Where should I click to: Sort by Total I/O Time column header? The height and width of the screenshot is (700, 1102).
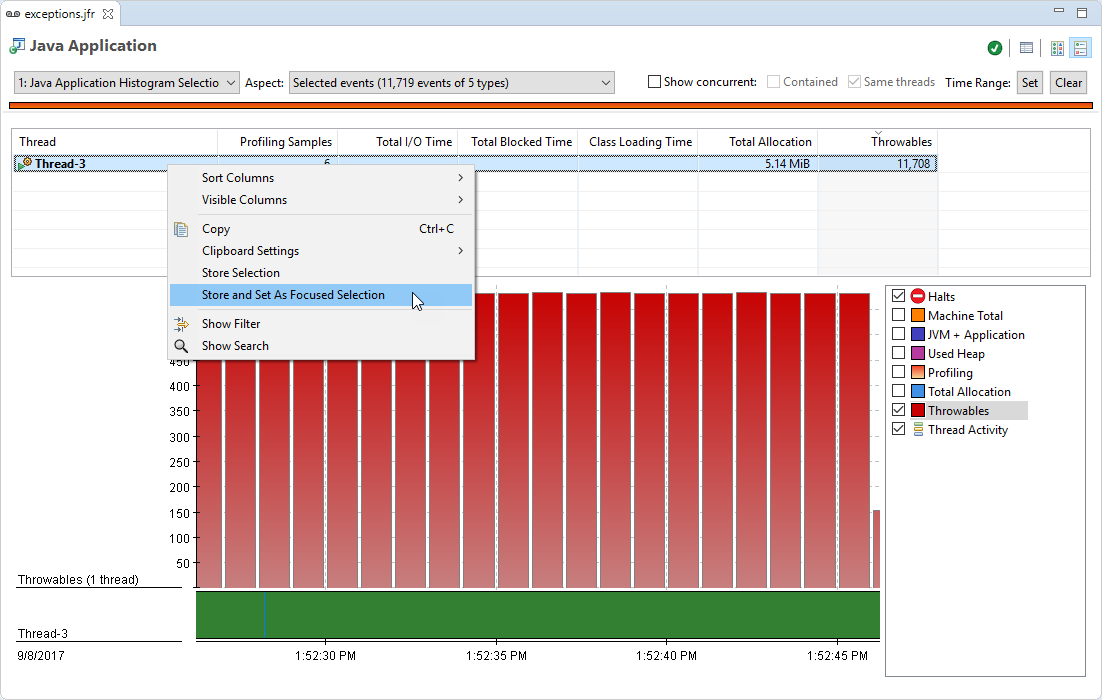coord(398,141)
